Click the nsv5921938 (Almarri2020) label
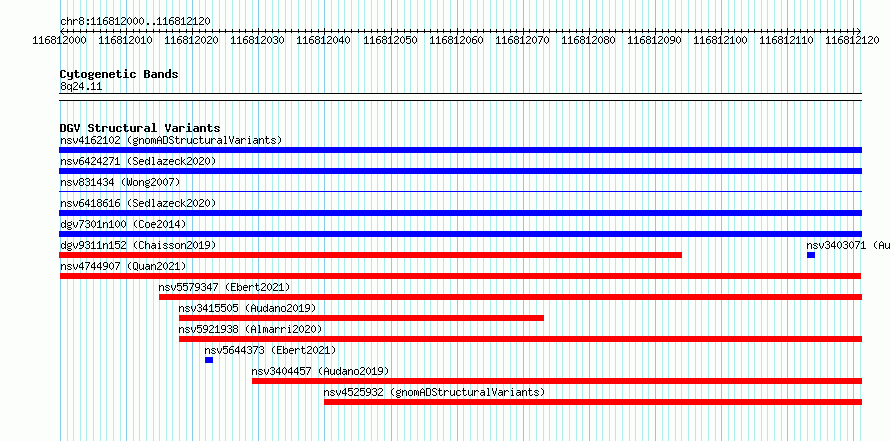The width and height of the screenshot is (890, 441). 250,329
